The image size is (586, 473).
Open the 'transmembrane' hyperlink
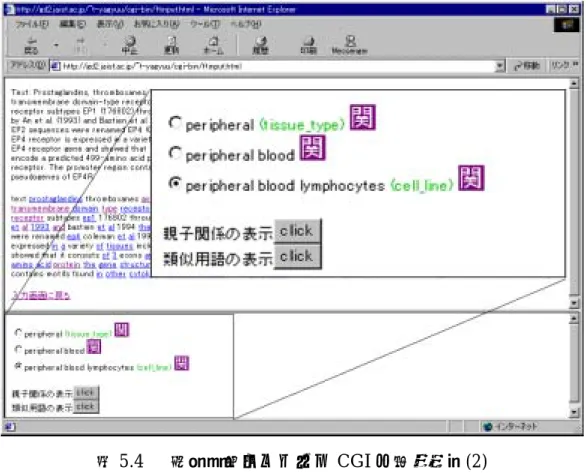point(40,208)
